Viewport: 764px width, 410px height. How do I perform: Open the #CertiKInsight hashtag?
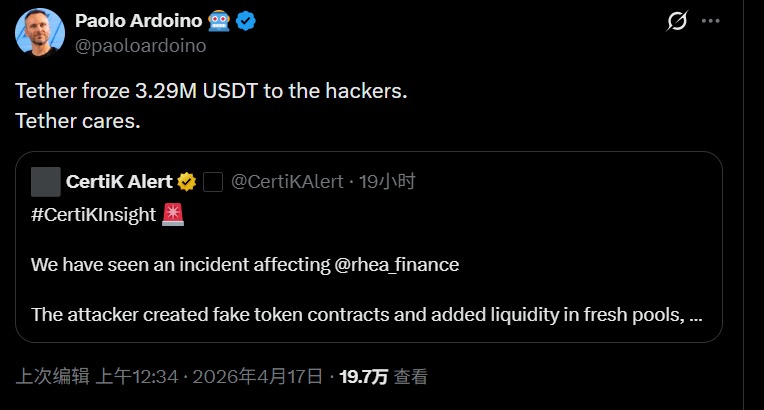coord(93,215)
